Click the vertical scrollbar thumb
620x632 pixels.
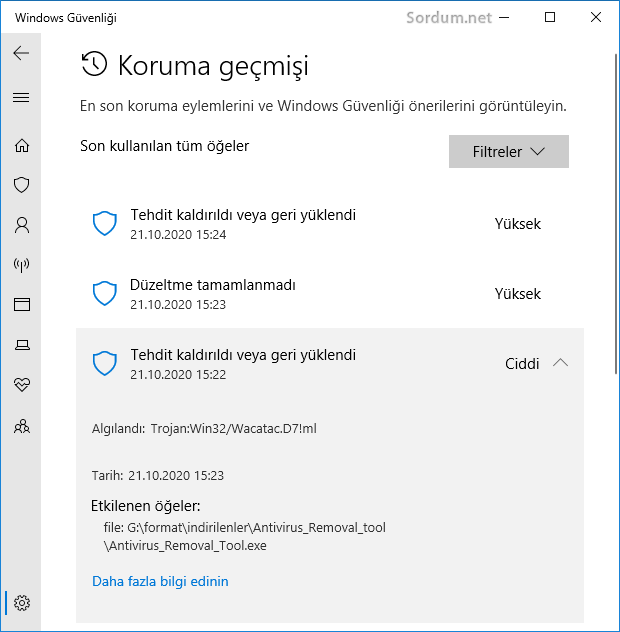click(x=616, y=214)
